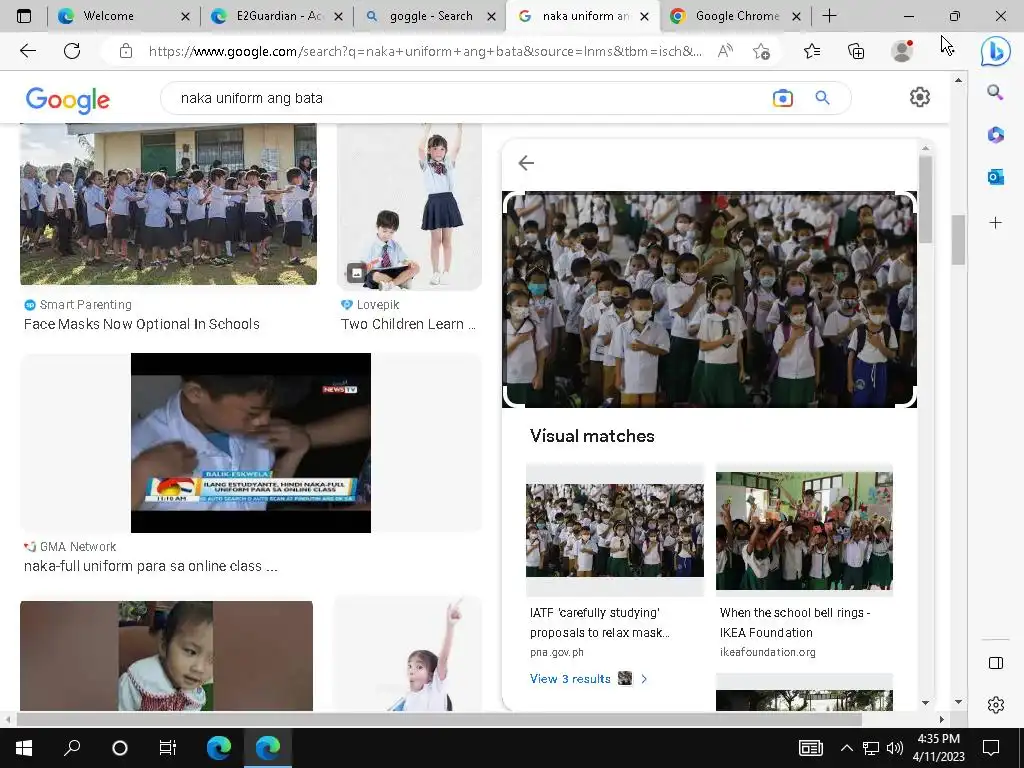The image size is (1024, 768).
Task: Open the Lovepik two children image
Action: (409, 206)
